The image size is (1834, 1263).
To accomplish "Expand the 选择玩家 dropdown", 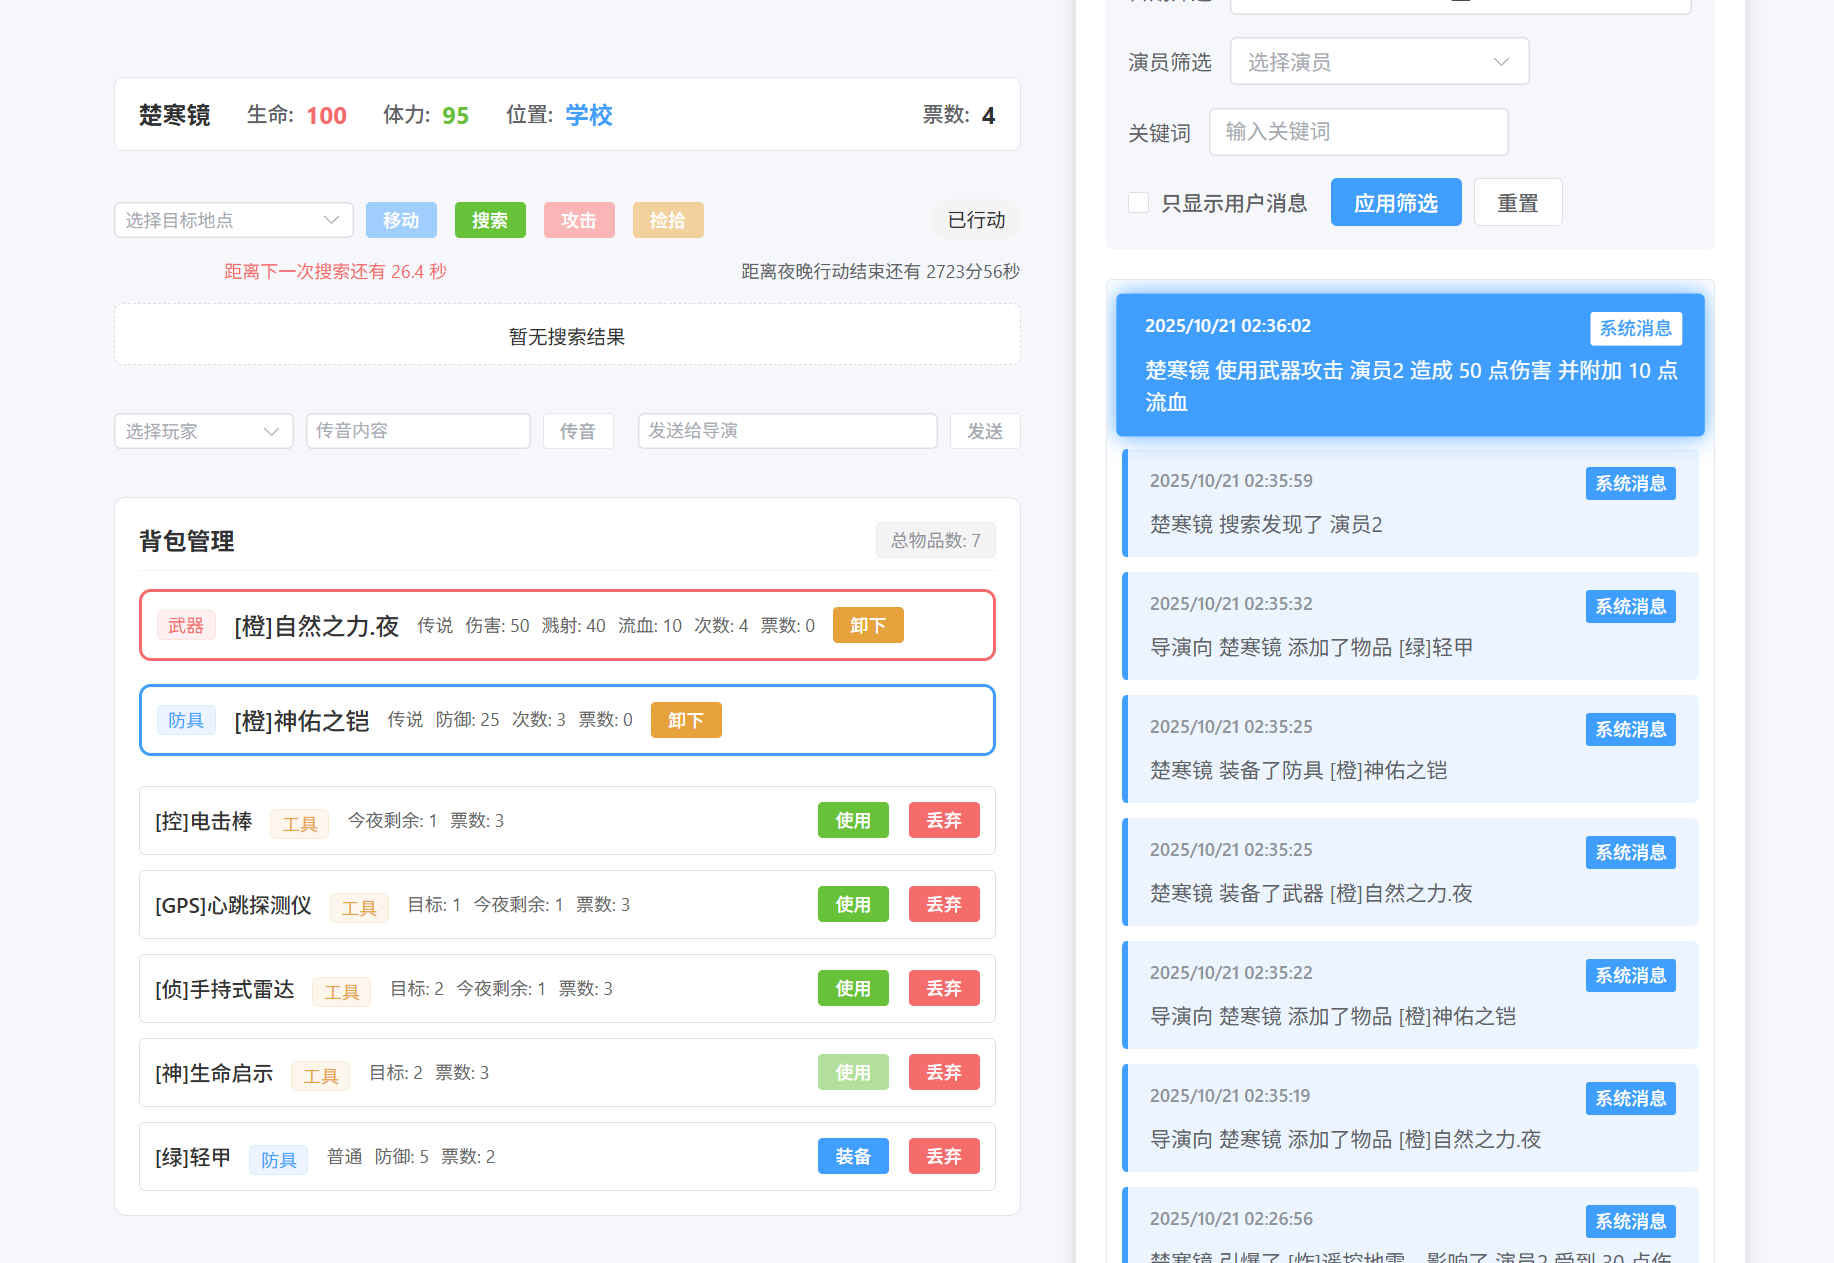I will pyautogui.click(x=203, y=431).
